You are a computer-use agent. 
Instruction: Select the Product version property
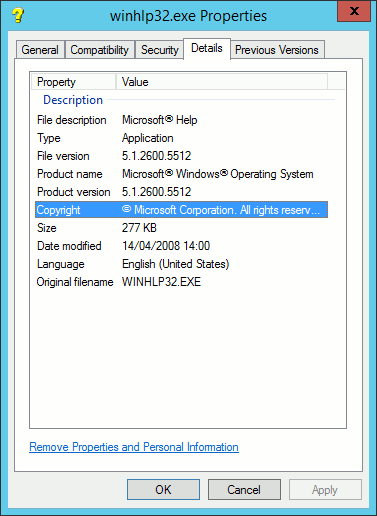coord(73,192)
